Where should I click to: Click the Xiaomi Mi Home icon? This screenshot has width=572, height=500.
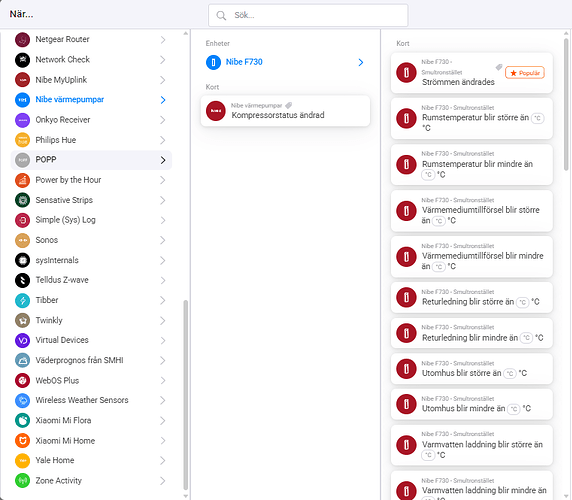(x=22, y=441)
